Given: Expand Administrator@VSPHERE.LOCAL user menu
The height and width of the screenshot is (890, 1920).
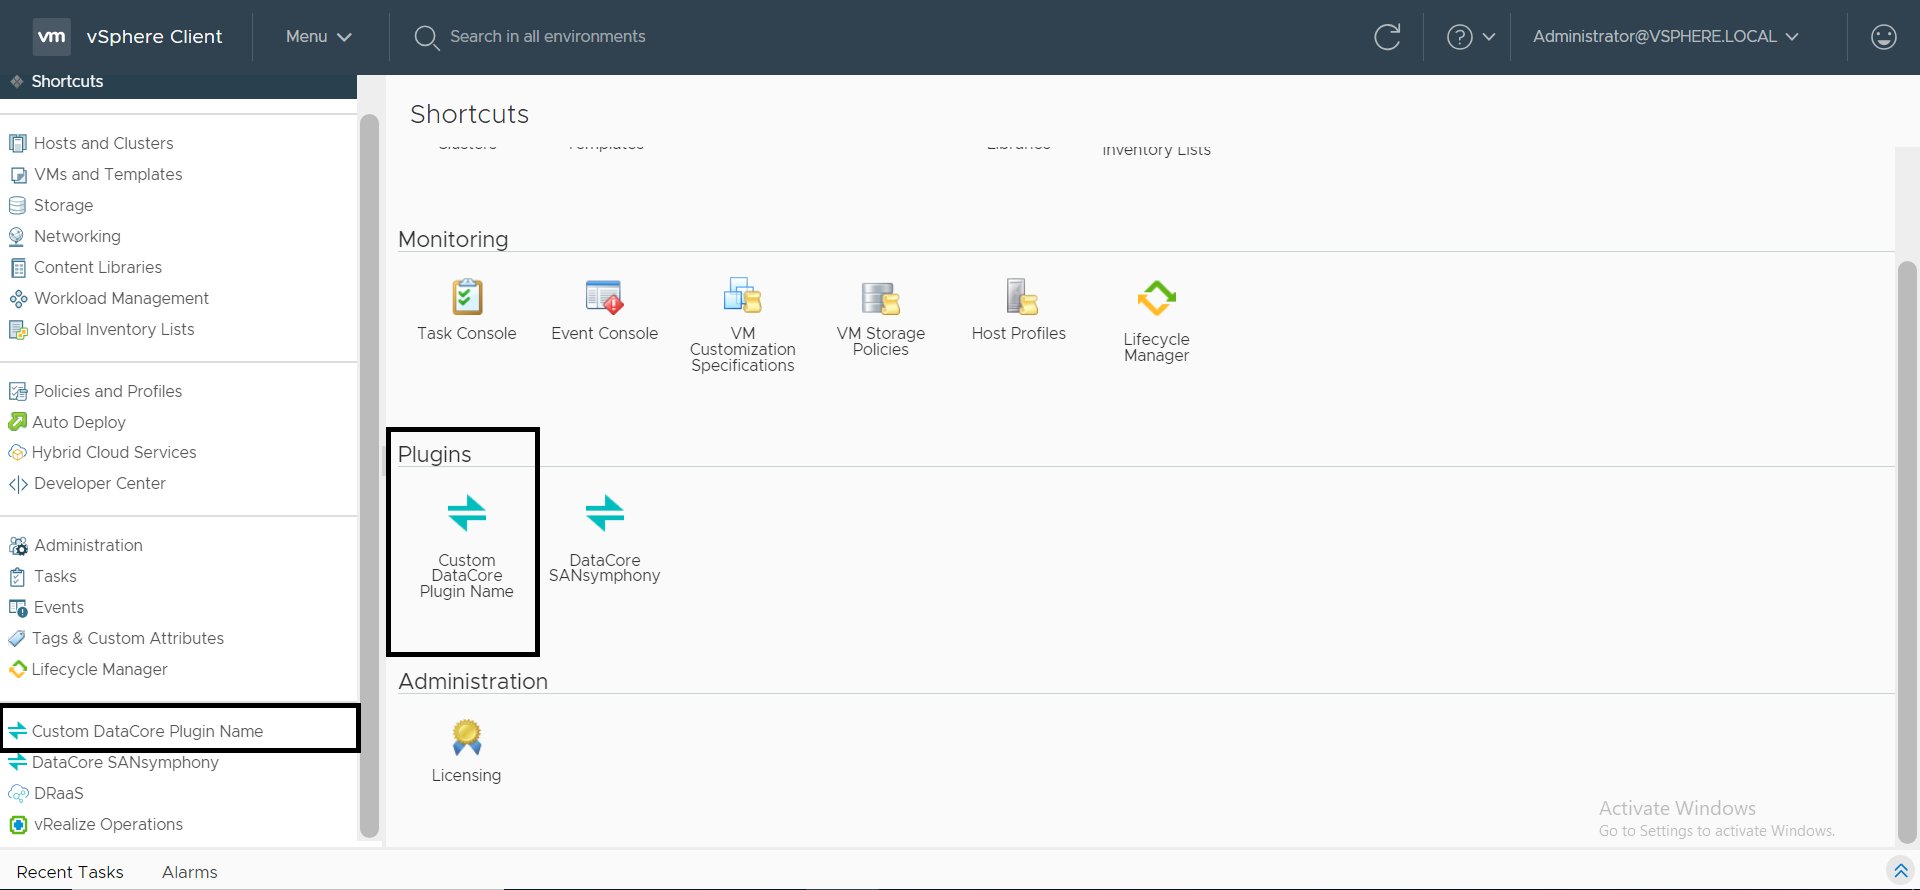Looking at the screenshot, I should tap(1665, 37).
